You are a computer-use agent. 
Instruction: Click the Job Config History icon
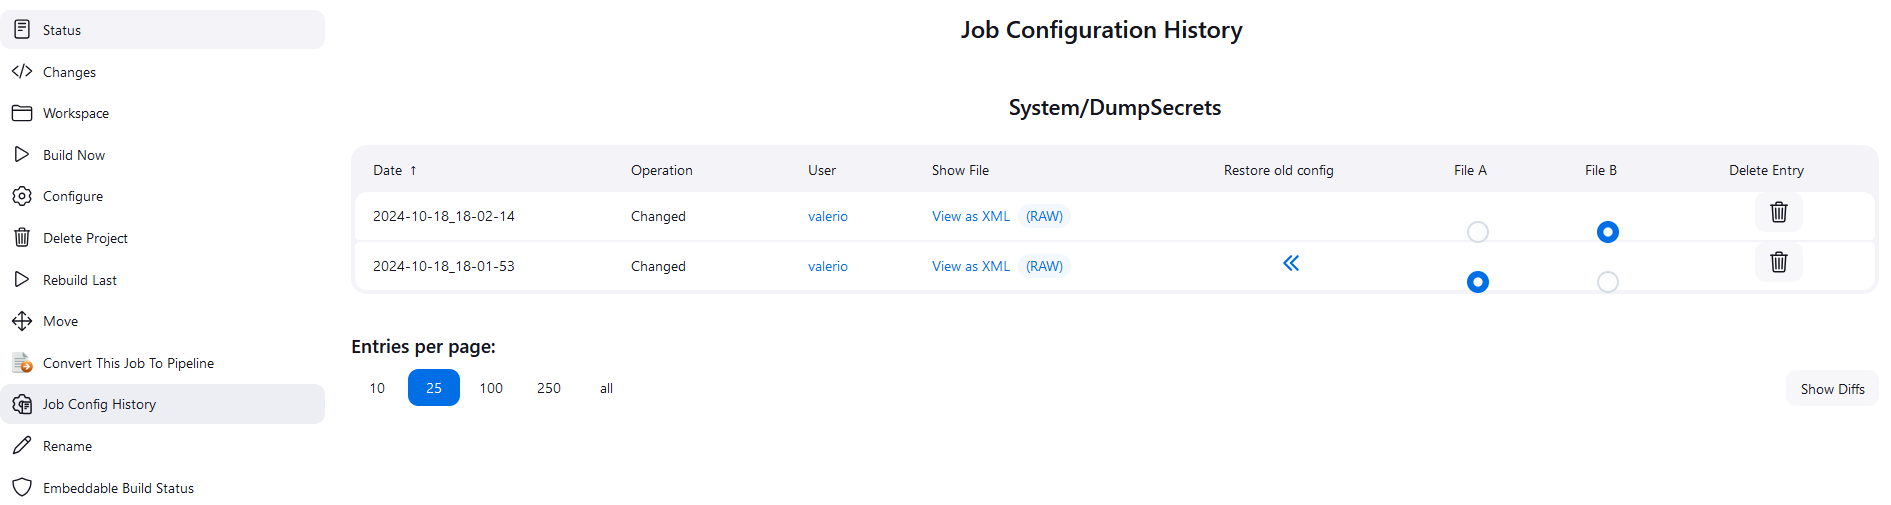click(22, 404)
